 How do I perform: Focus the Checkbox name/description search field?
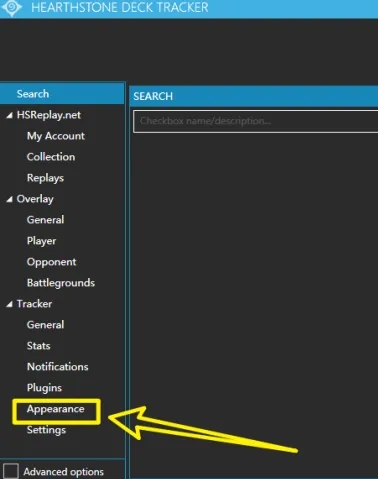pos(255,121)
